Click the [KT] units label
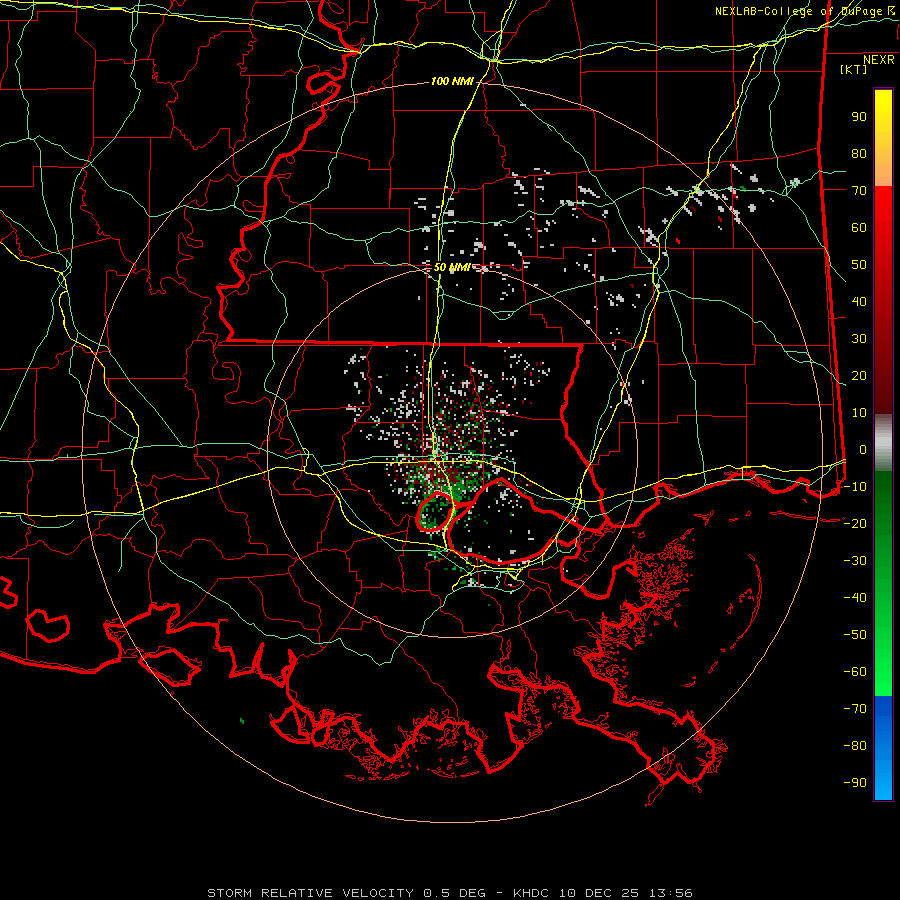This screenshot has height=900, width=900. pos(854,69)
